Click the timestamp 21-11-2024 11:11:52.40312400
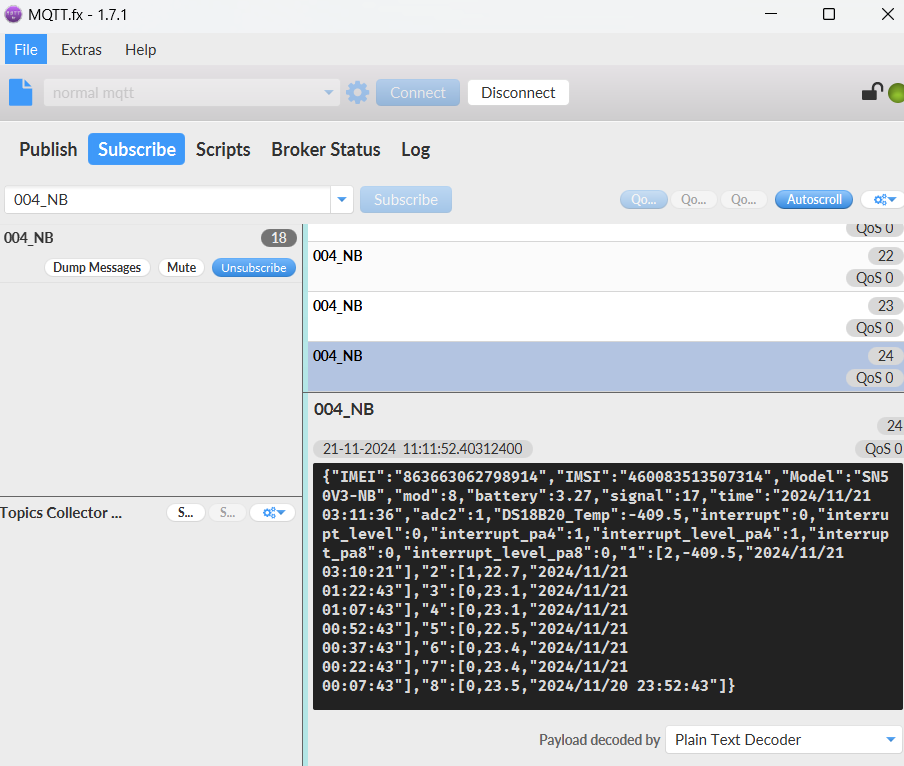The height and width of the screenshot is (766, 904). click(423, 449)
